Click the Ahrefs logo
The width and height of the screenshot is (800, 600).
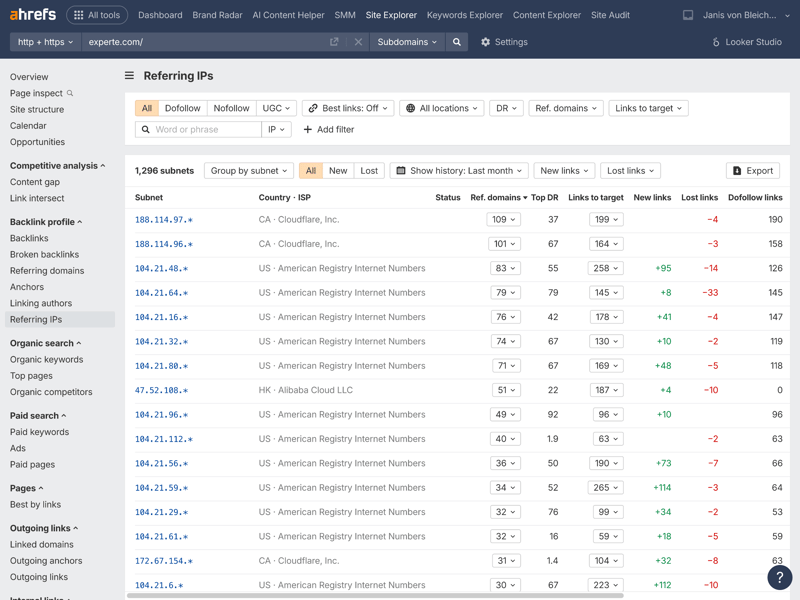32,15
